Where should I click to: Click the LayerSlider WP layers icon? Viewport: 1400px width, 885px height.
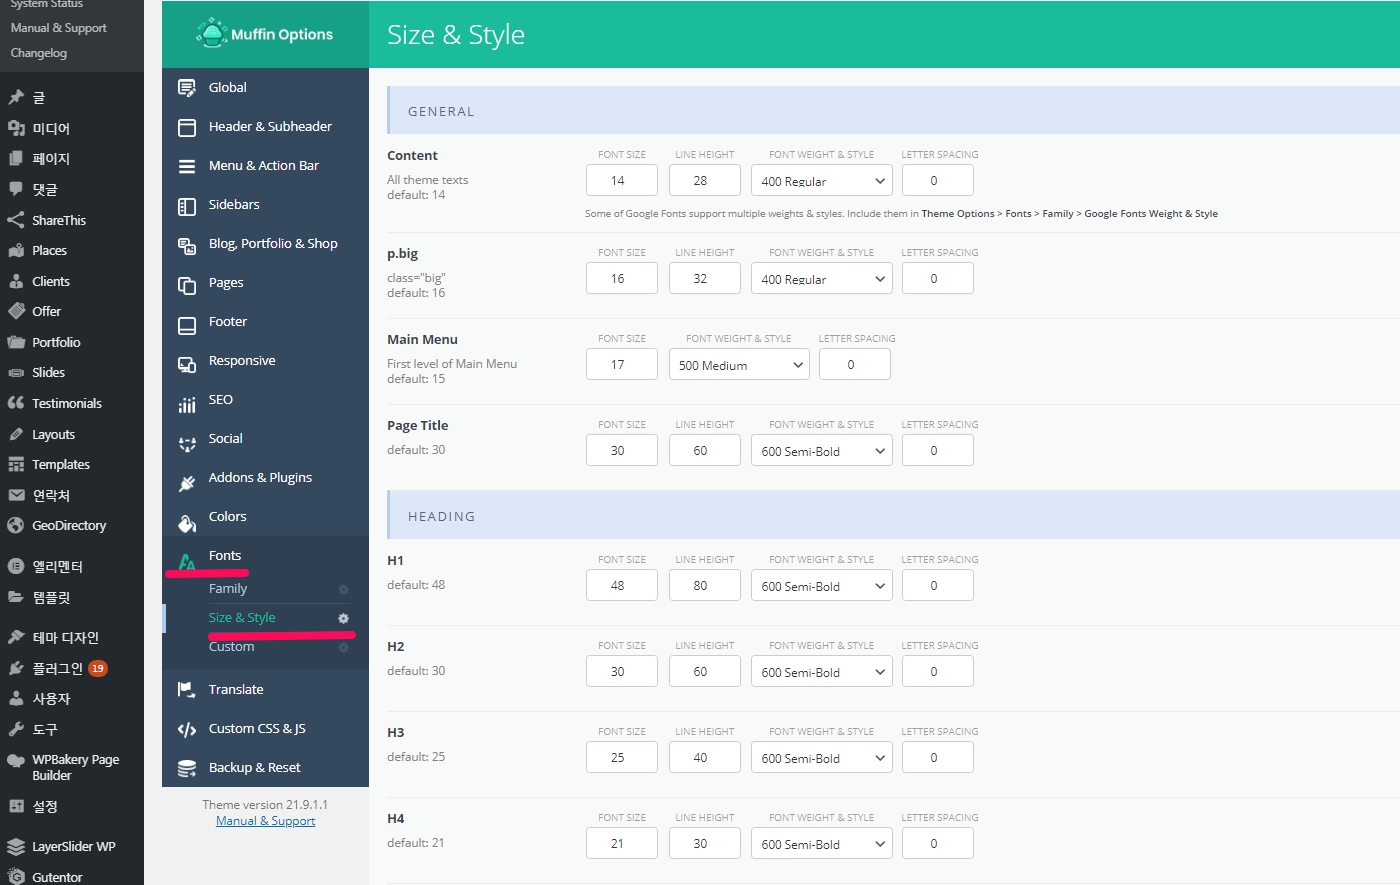click(x=16, y=846)
